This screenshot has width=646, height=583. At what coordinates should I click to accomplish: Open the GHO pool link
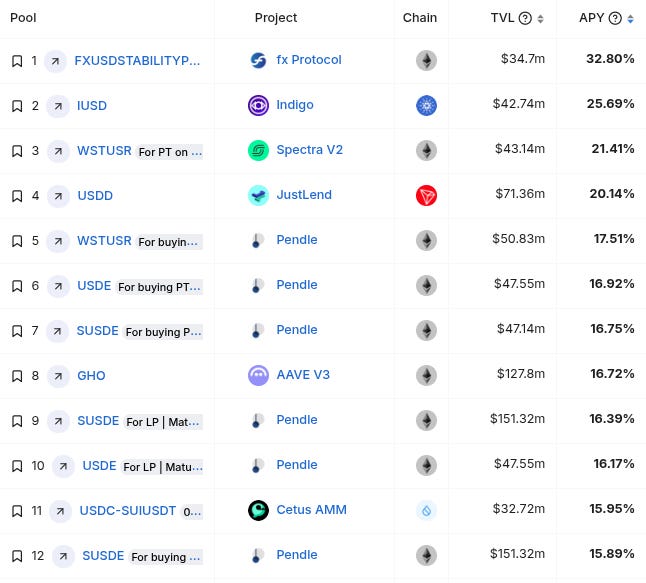(91, 376)
